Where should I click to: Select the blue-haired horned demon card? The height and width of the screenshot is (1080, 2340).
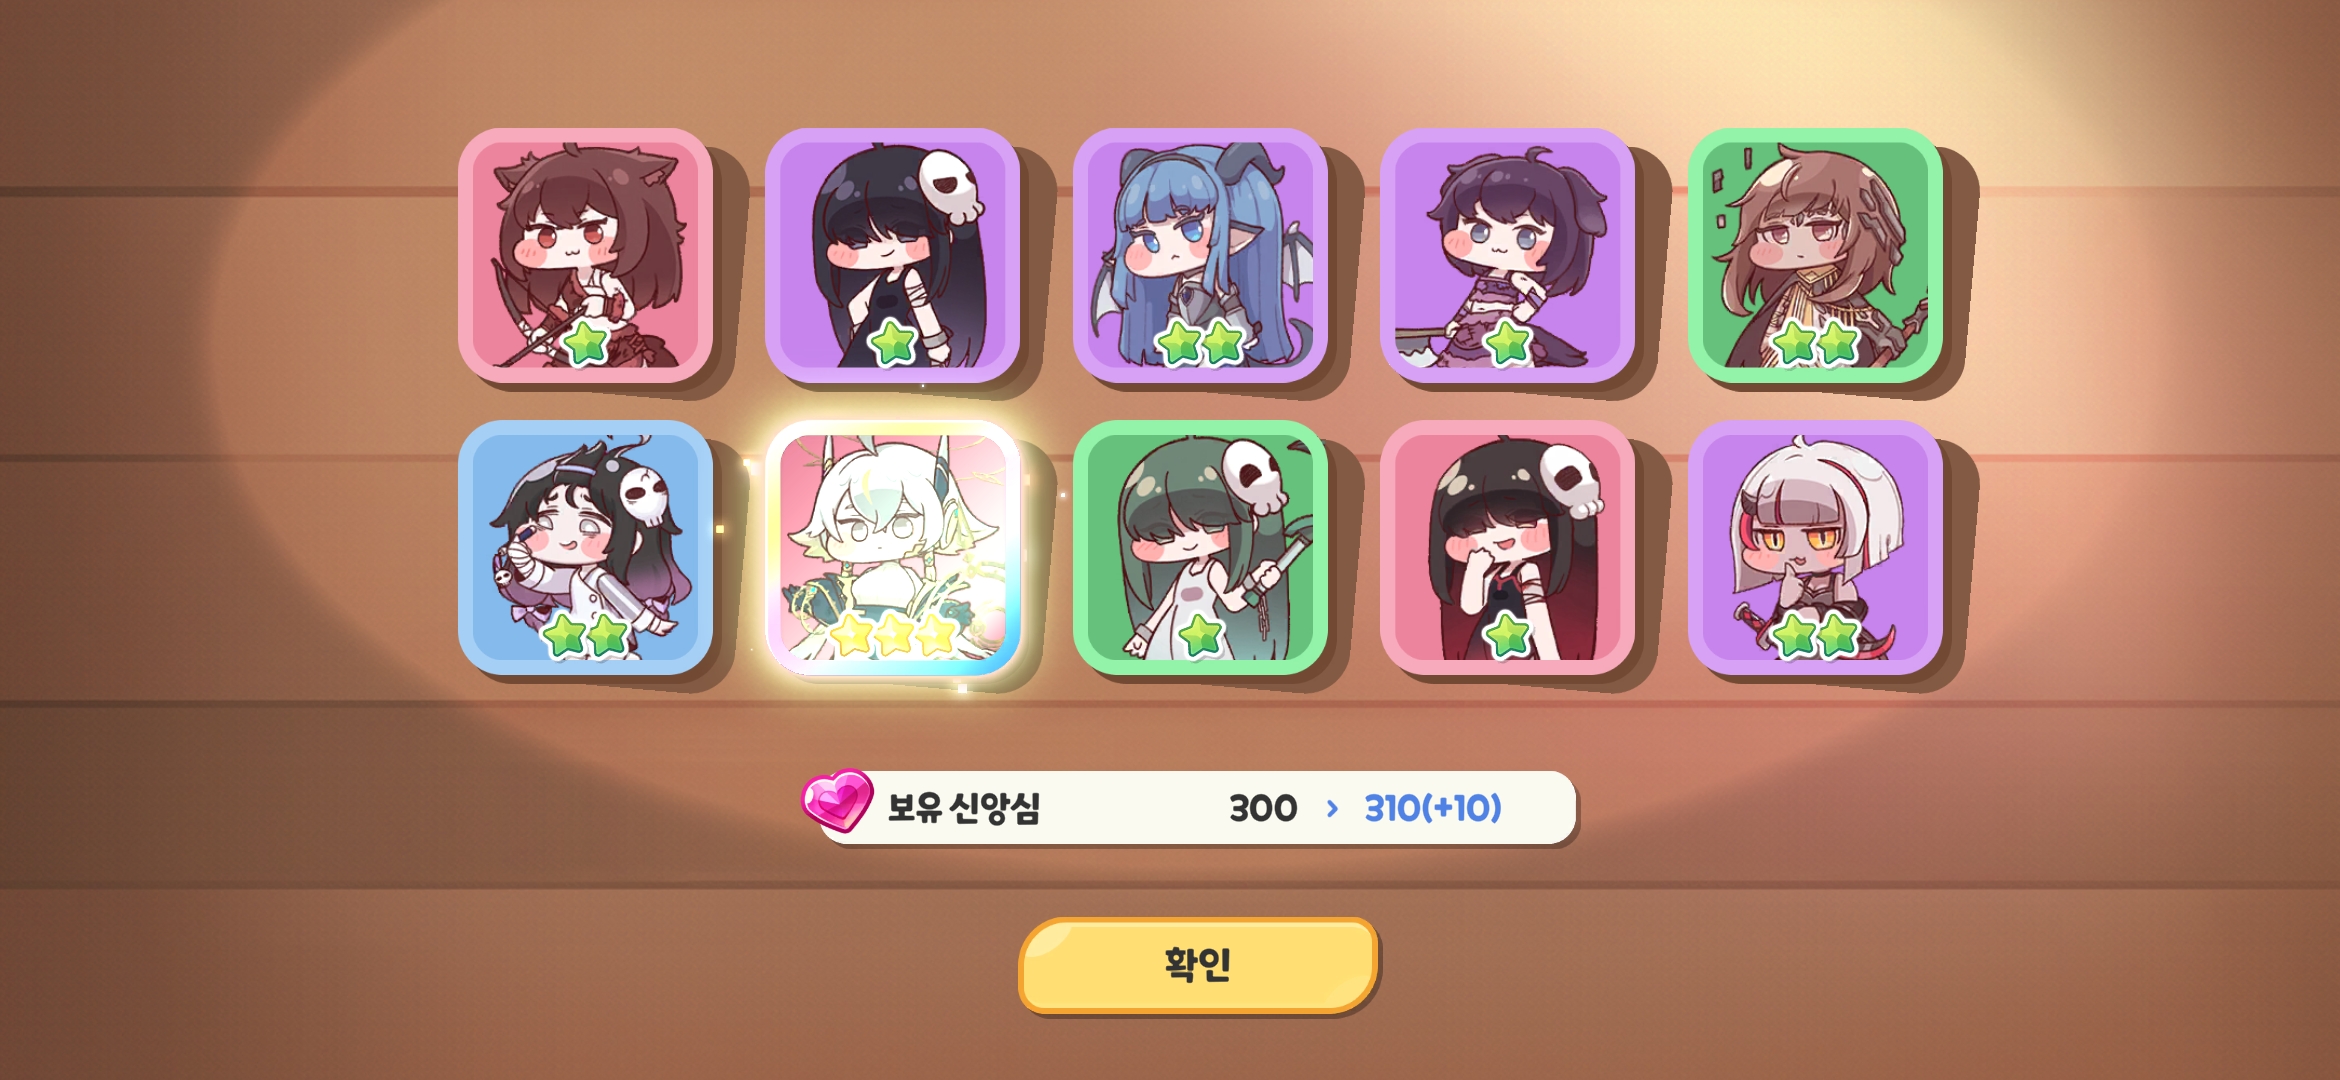pos(1200,255)
